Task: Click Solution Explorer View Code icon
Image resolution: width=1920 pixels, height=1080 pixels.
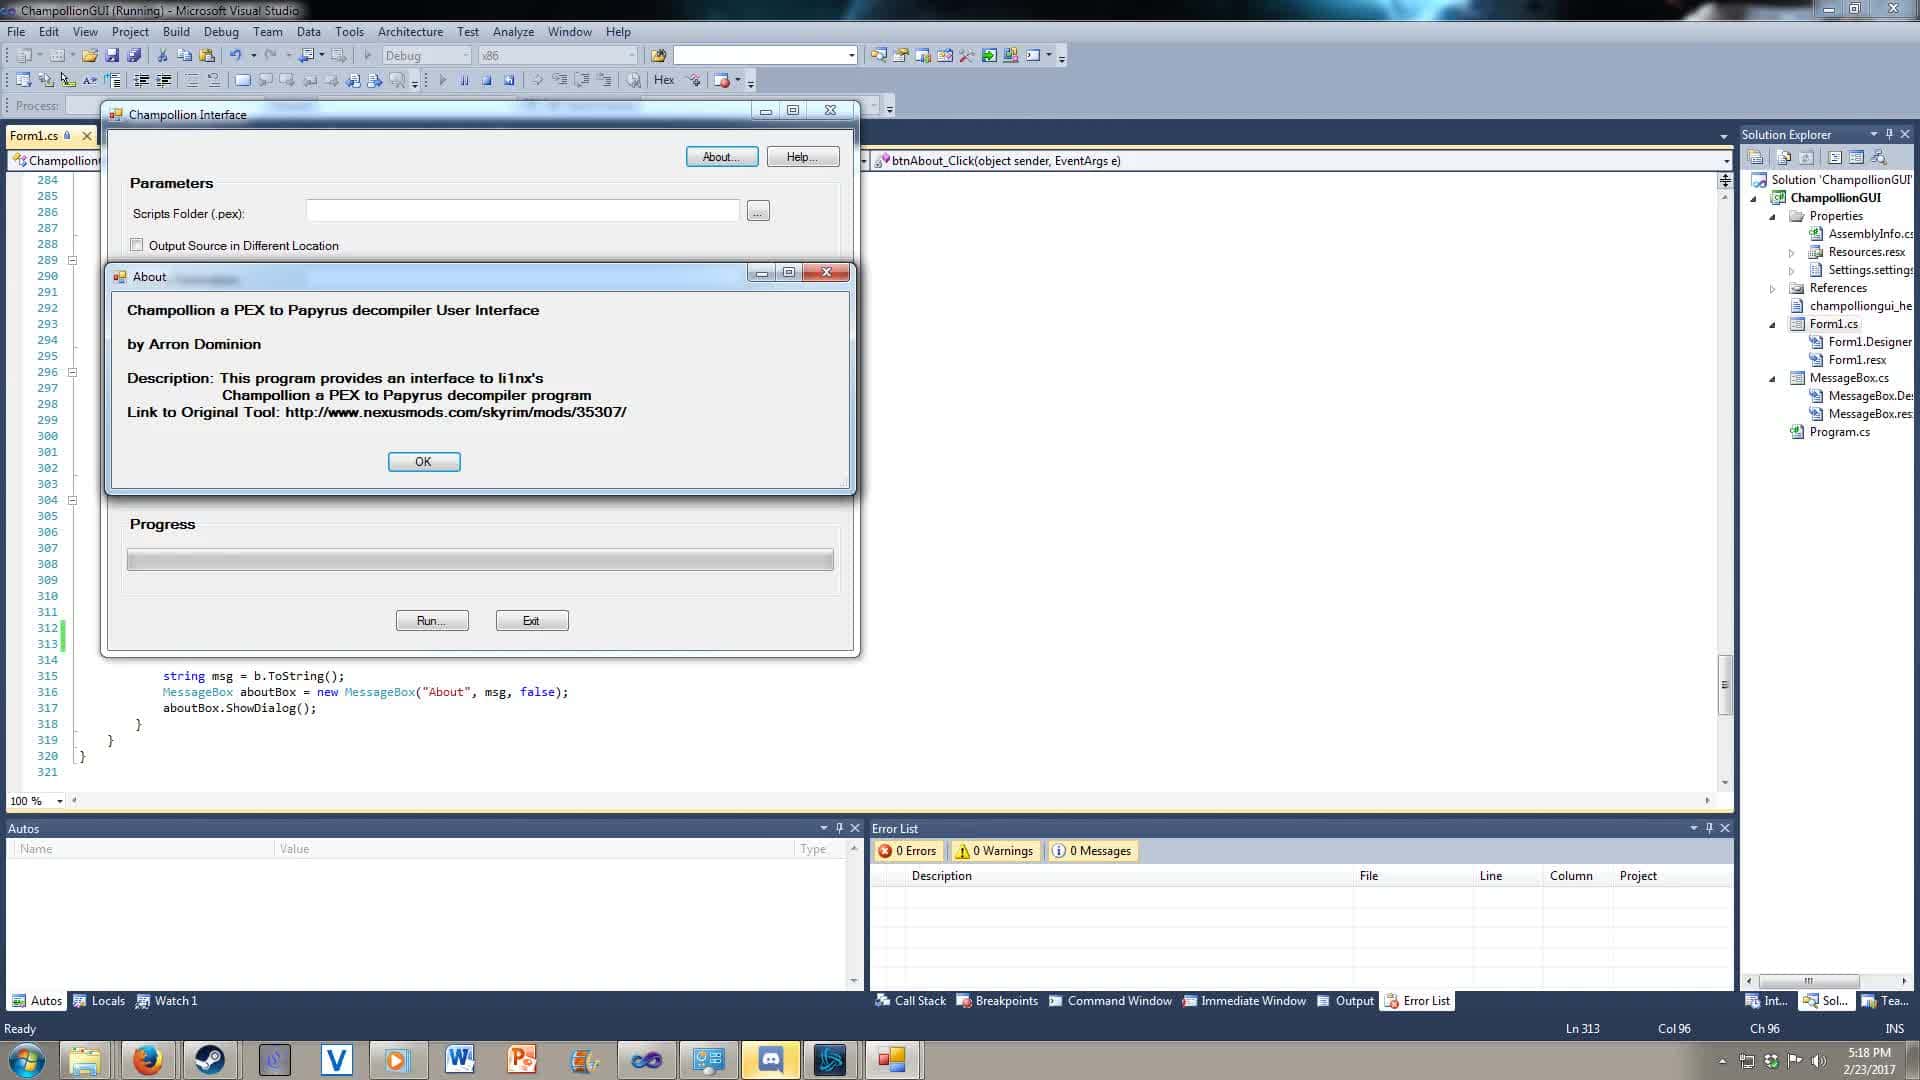Action: (x=1834, y=158)
